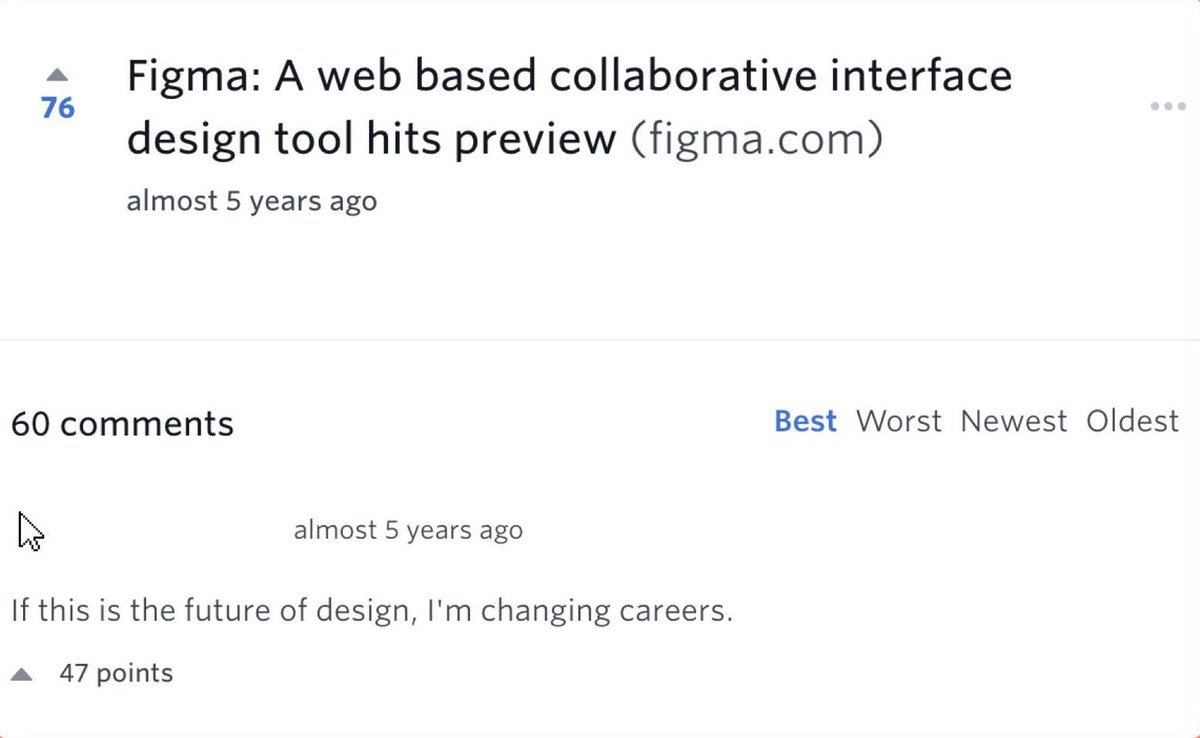Click the blank author area before comment timestamp
Viewport: 1200px width, 738px height.
pyautogui.click(x=160, y=530)
